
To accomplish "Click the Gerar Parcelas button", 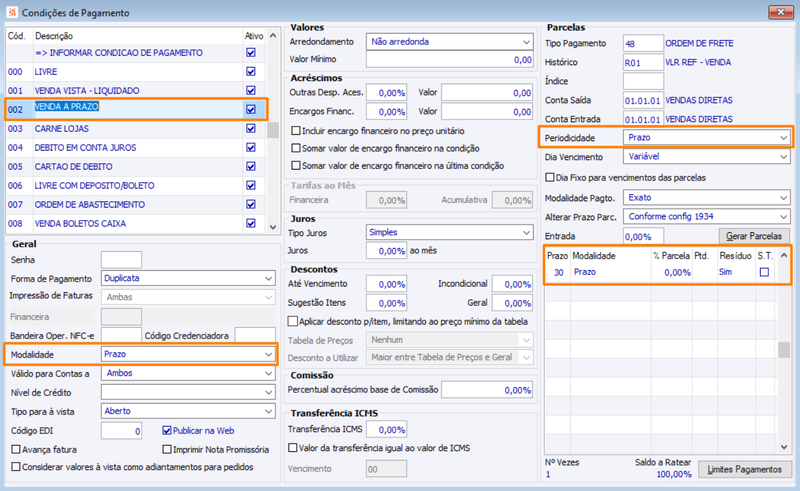I will [754, 236].
